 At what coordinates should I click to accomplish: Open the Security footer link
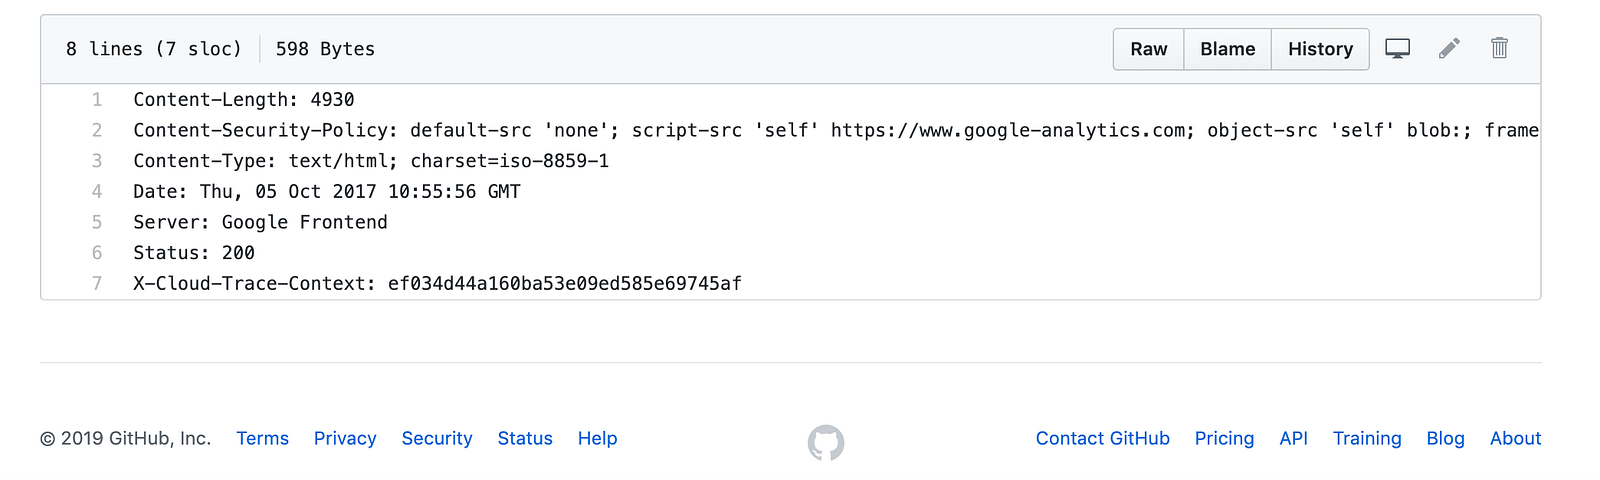tap(437, 438)
